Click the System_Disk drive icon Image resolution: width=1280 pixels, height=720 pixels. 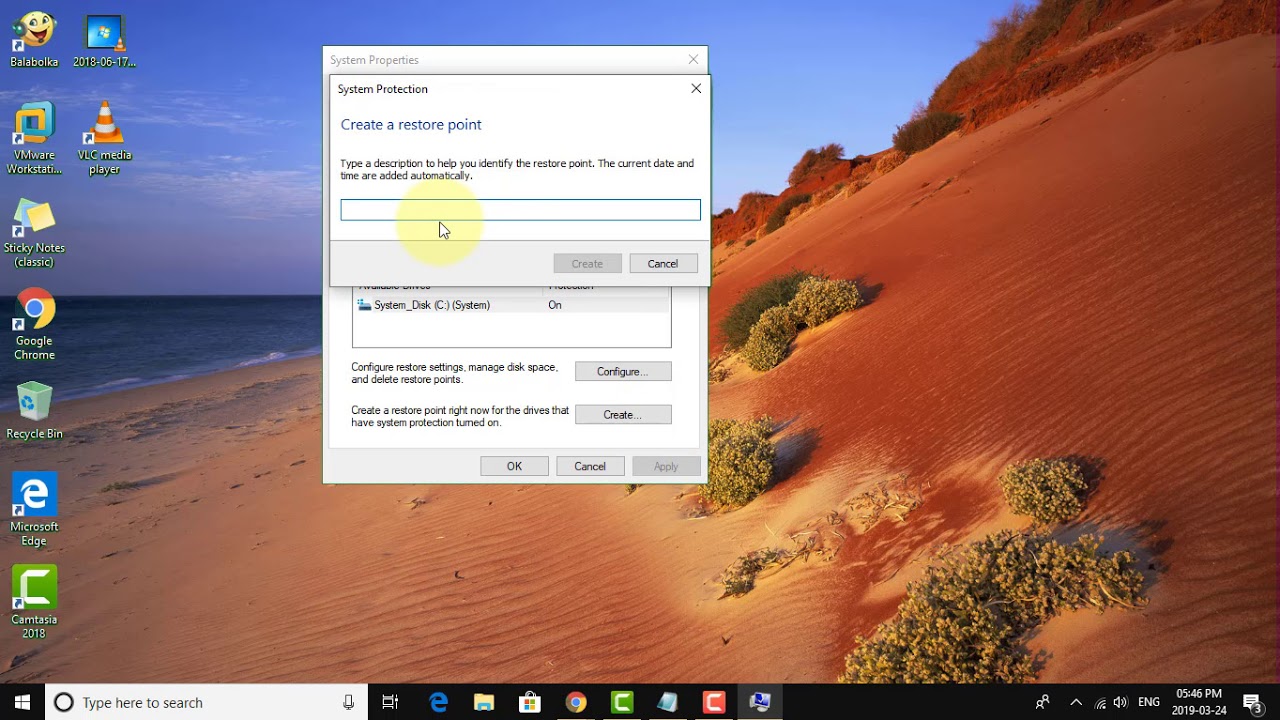(364, 305)
